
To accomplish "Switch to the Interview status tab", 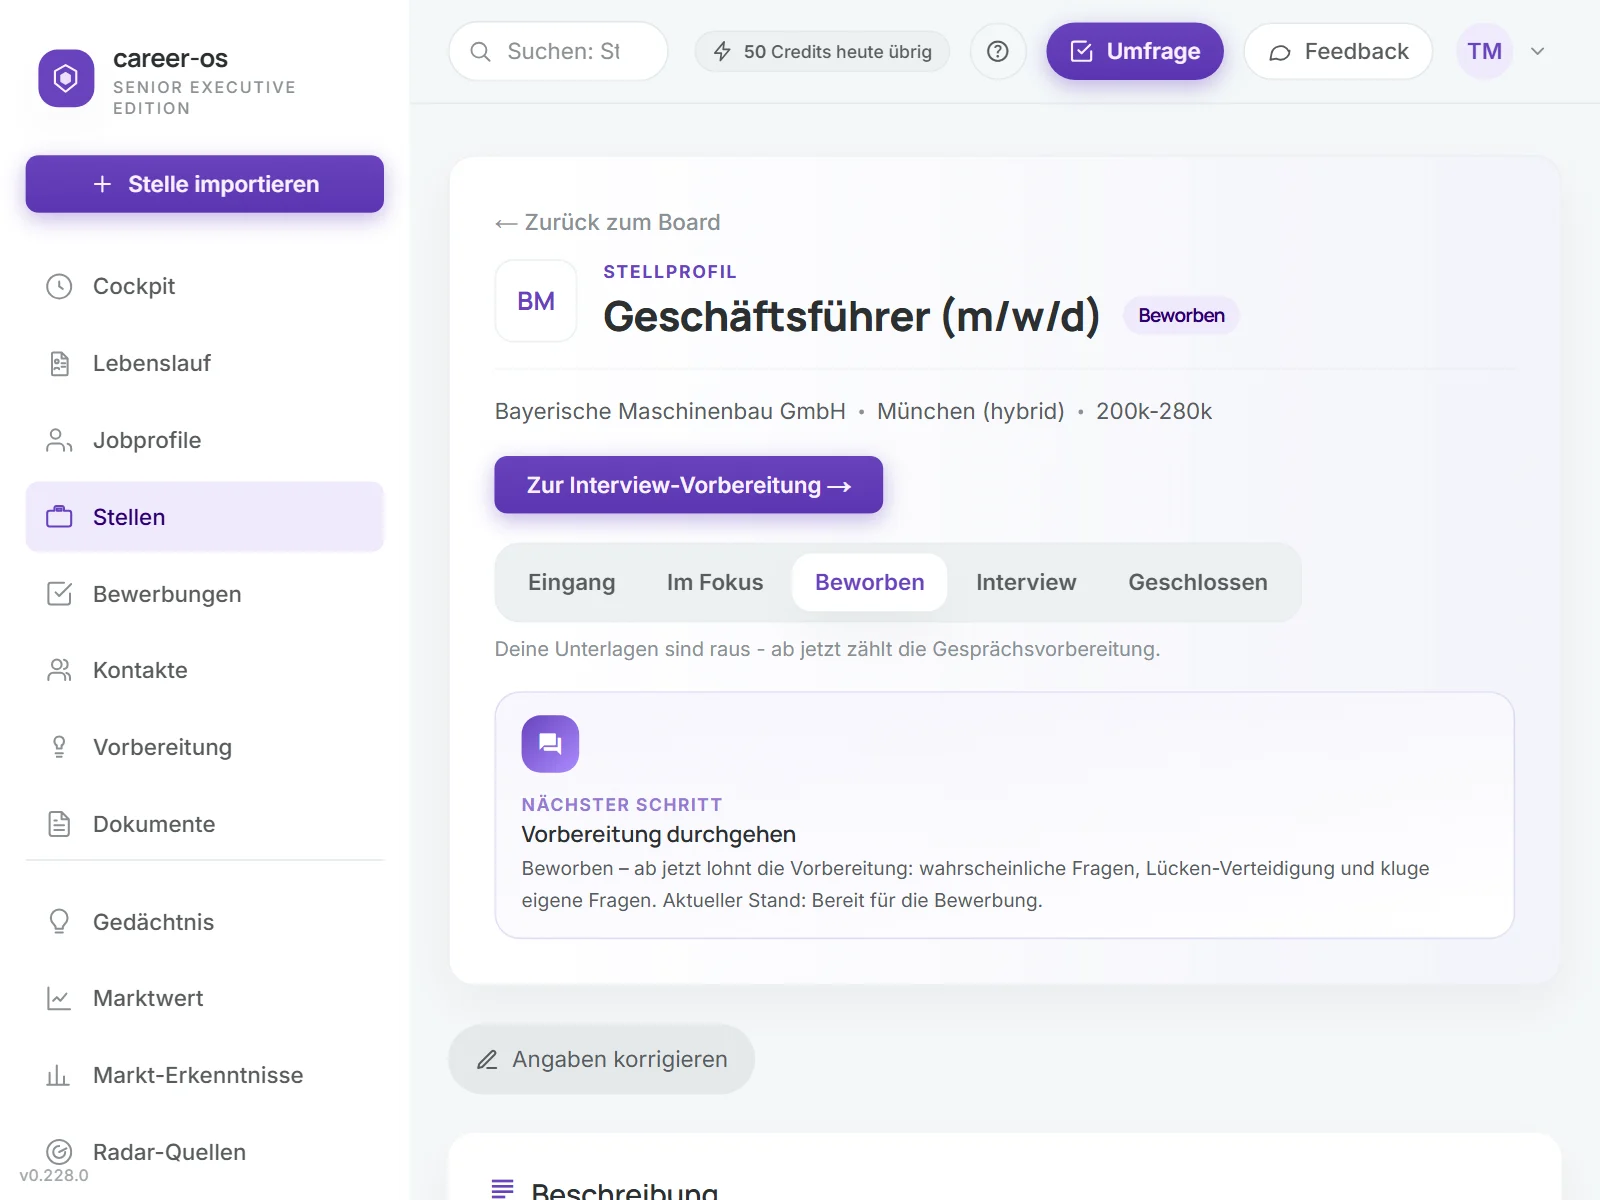I will coord(1026,582).
